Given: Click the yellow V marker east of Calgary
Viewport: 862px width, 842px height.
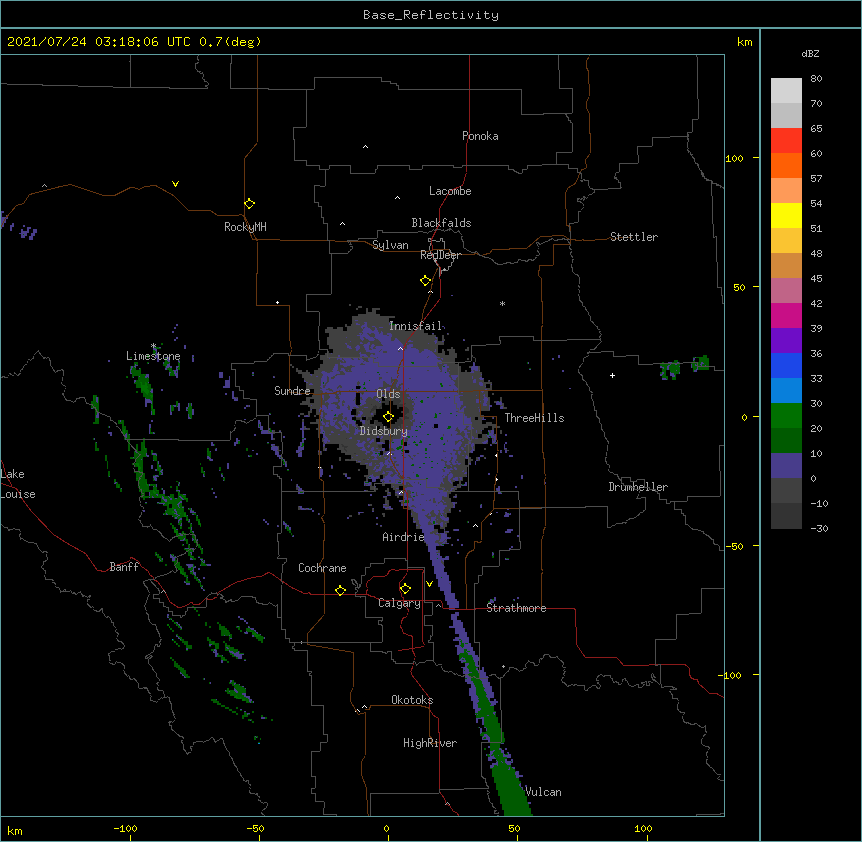Looking at the screenshot, I should (429, 584).
